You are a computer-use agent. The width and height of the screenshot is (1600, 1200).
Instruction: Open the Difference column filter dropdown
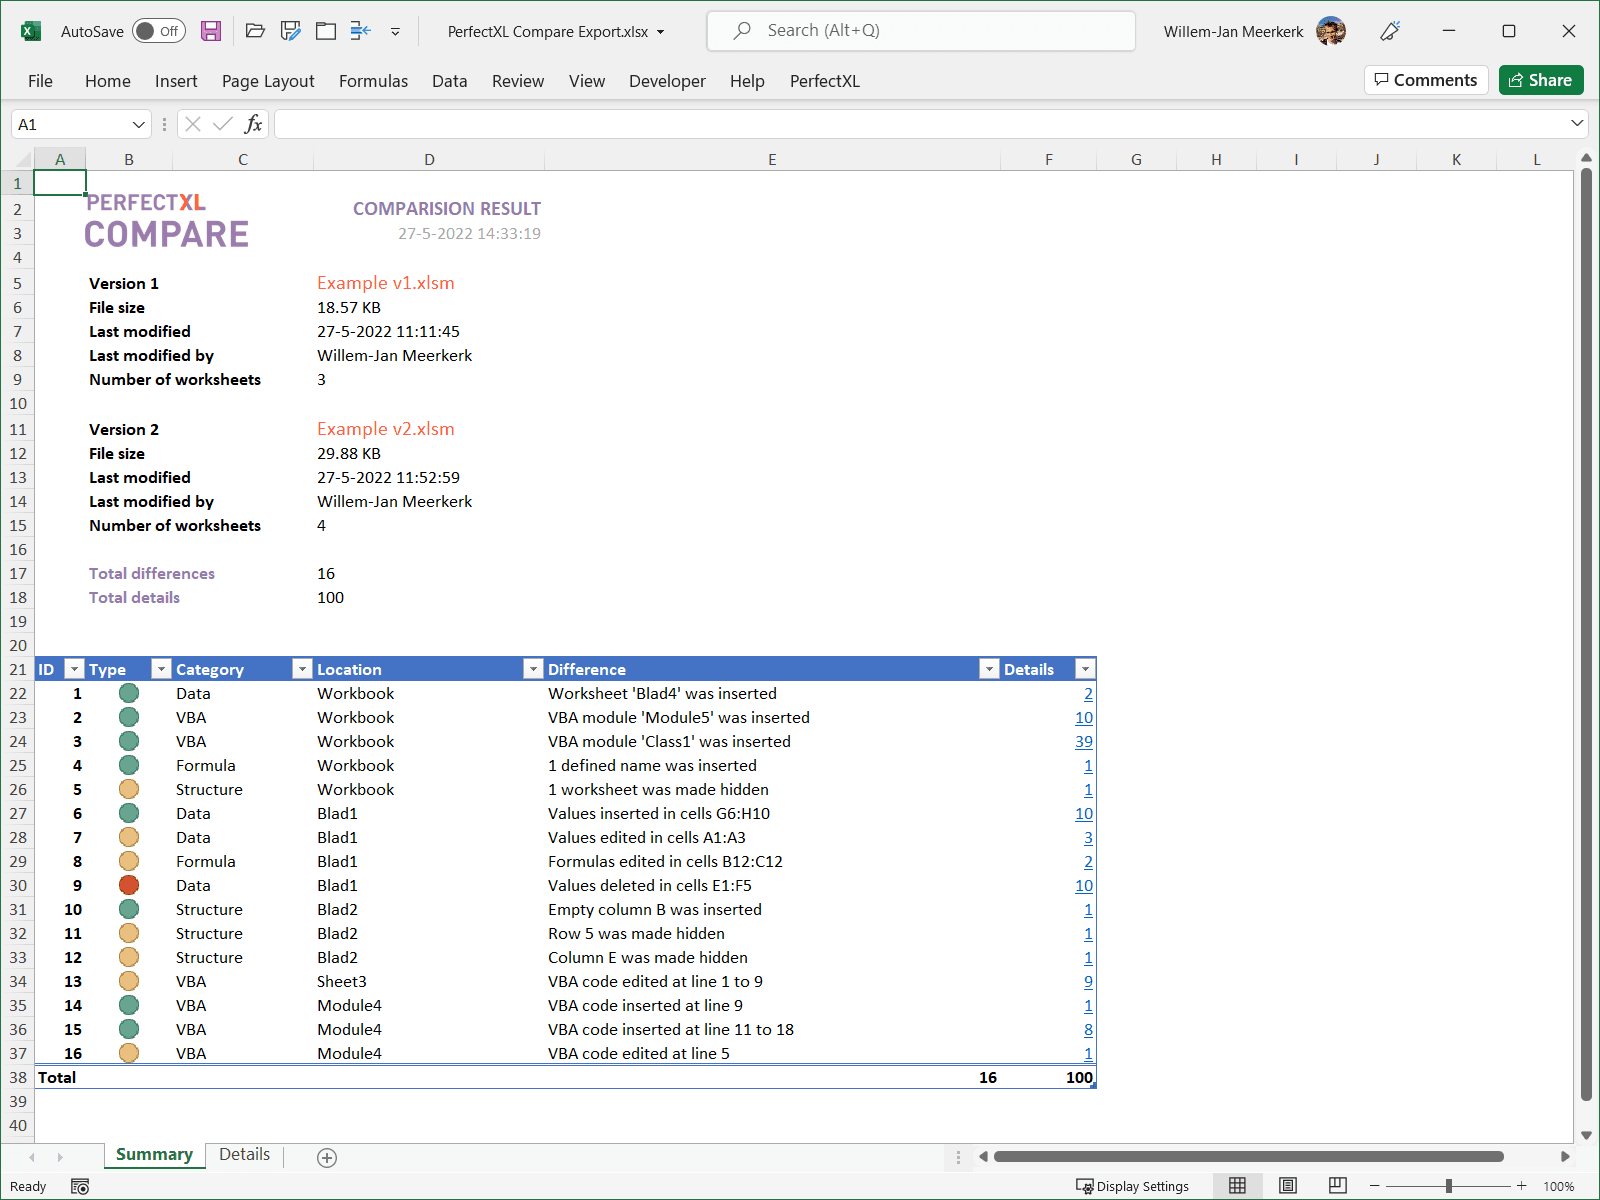989,669
